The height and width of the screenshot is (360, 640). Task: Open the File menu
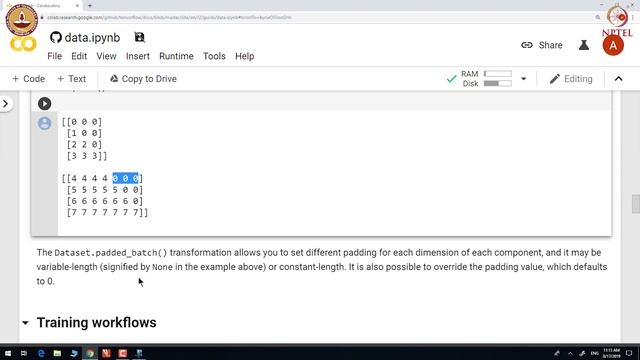click(54, 56)
